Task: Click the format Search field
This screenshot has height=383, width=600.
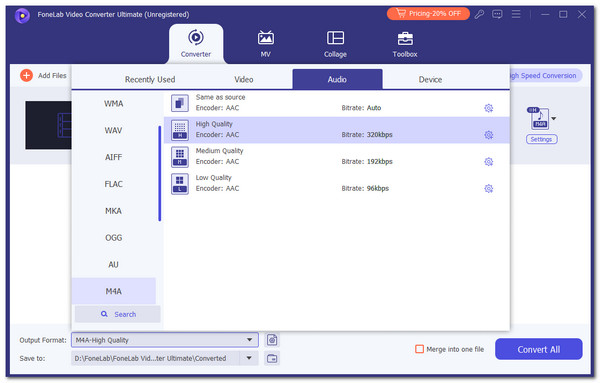Action: (118, 314)
